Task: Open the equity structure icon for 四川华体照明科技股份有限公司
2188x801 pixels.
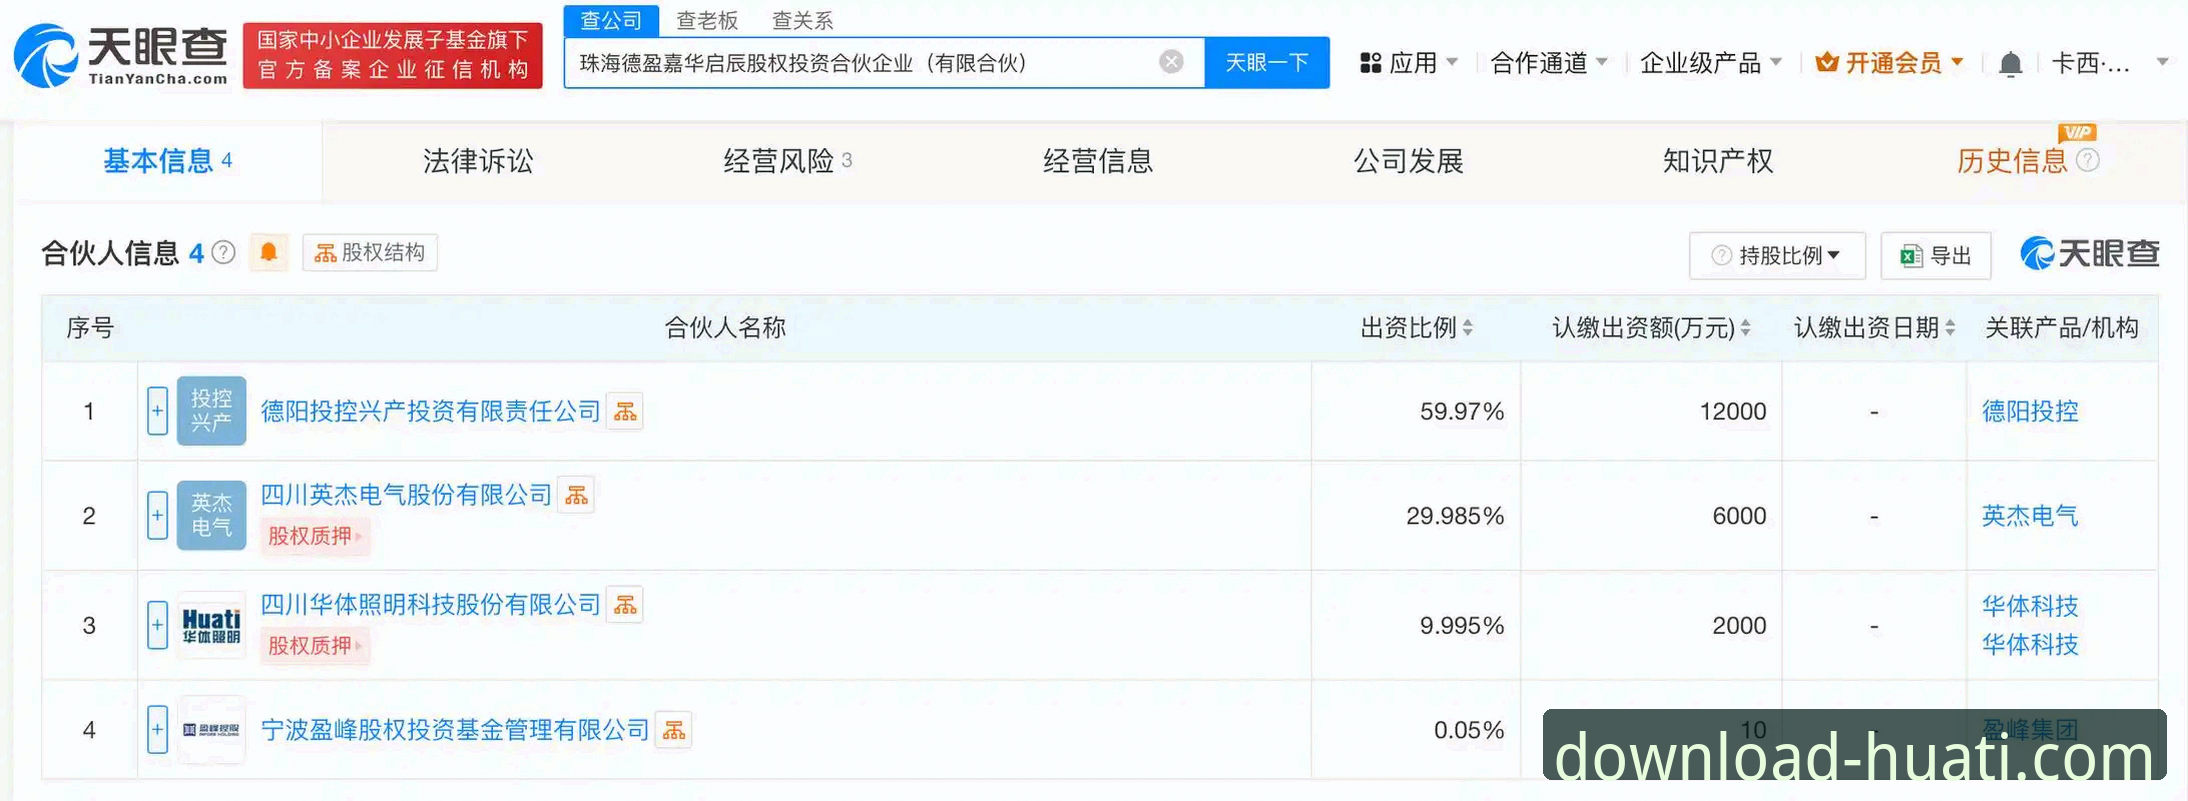Action: (625, 605)
